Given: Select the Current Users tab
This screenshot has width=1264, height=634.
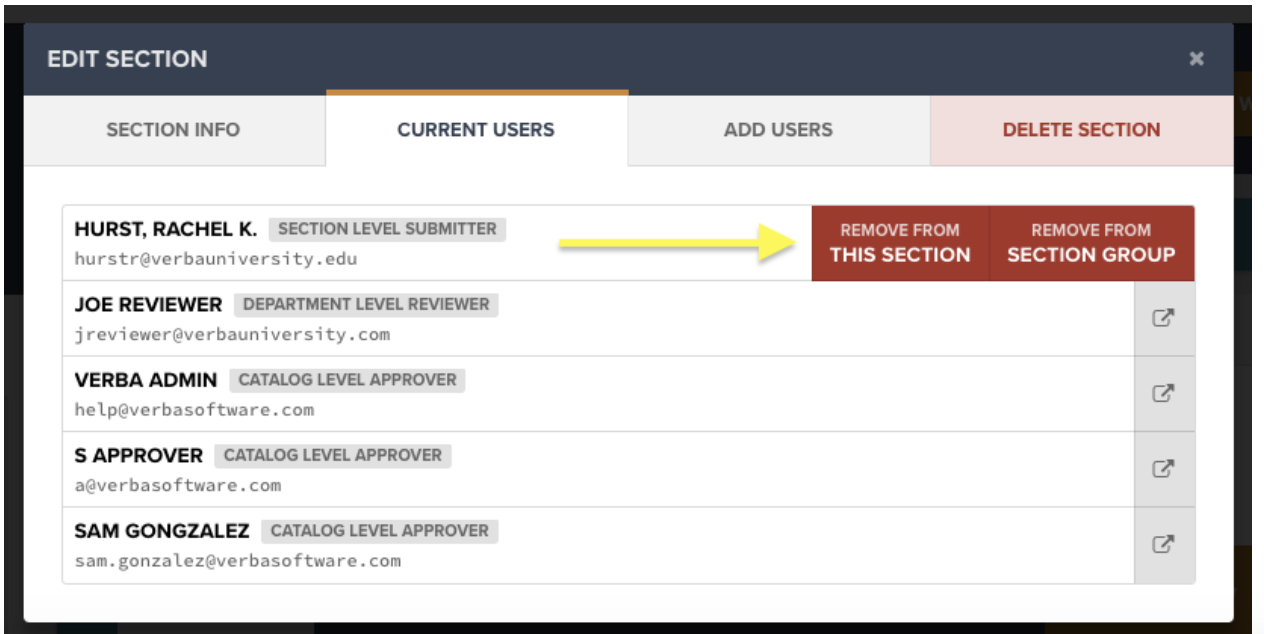Looking at the screenshot, I should pyautogui.click(x=476, y=129).
